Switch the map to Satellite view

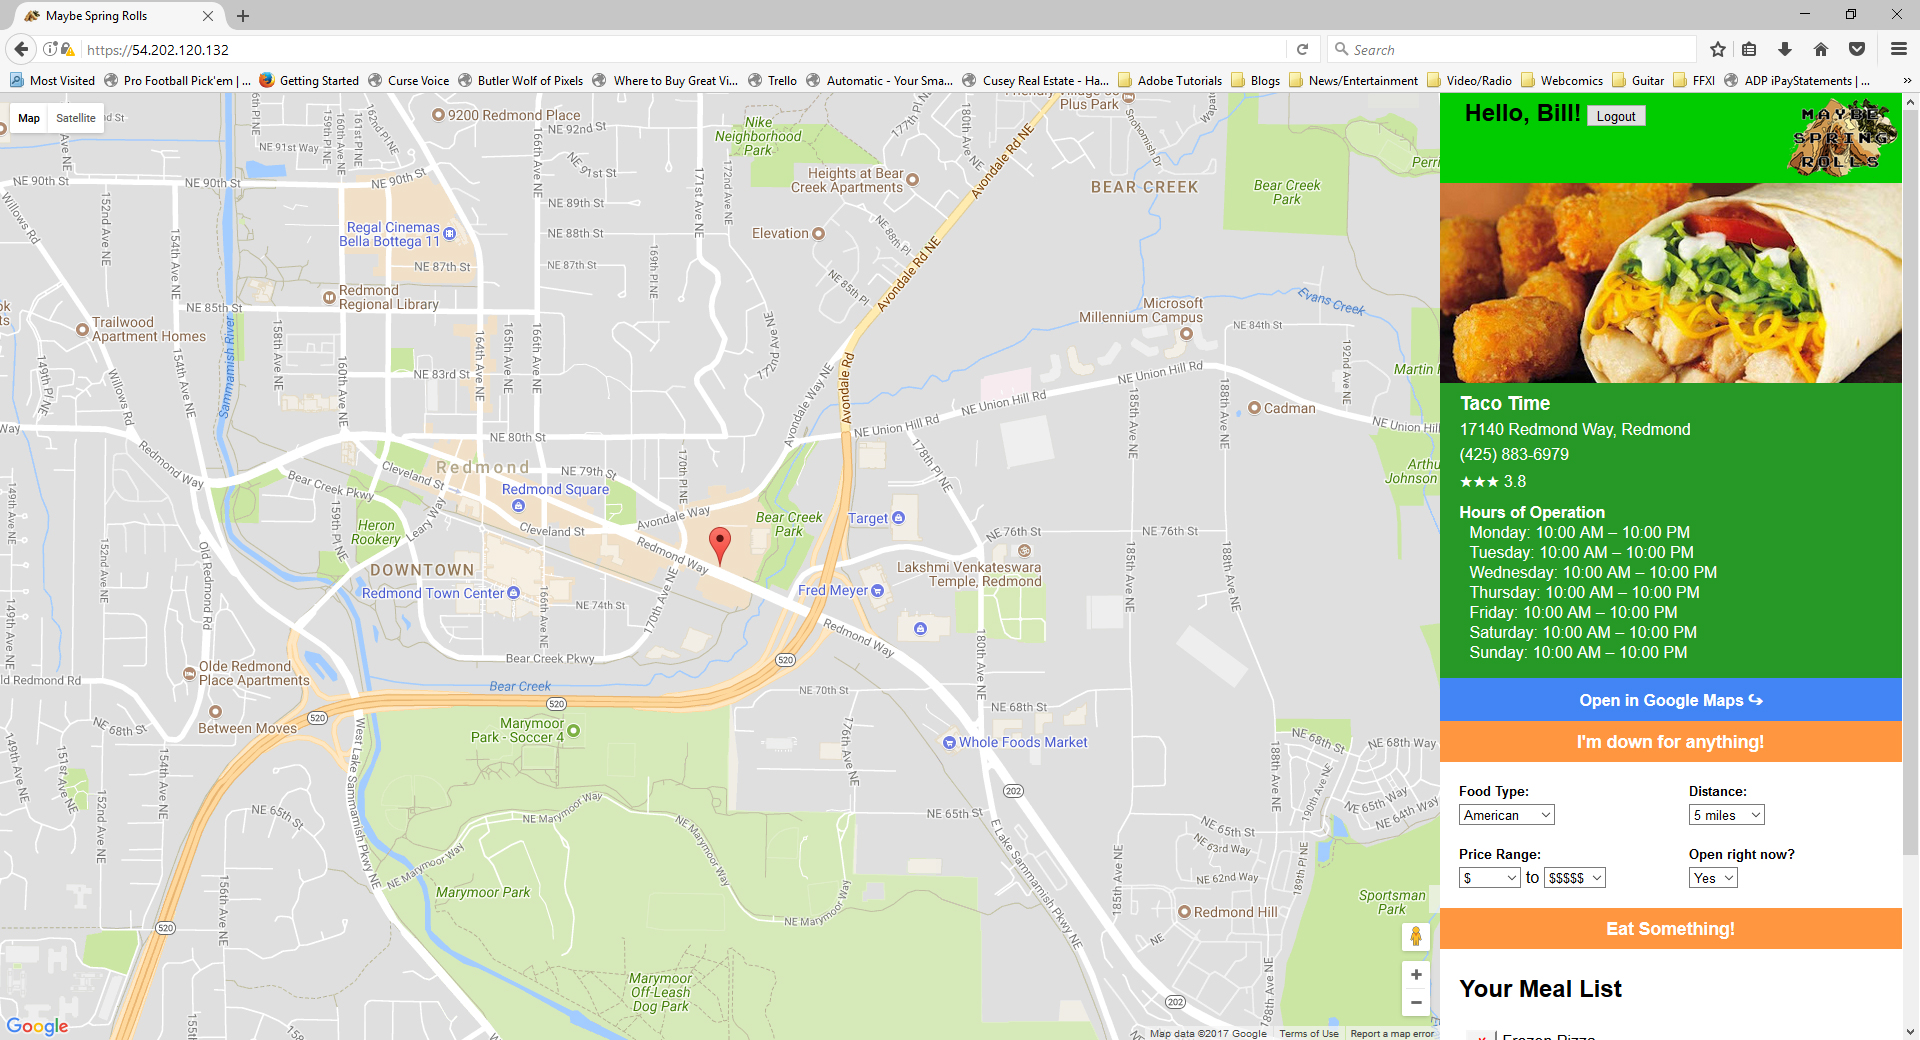(76, 118)
